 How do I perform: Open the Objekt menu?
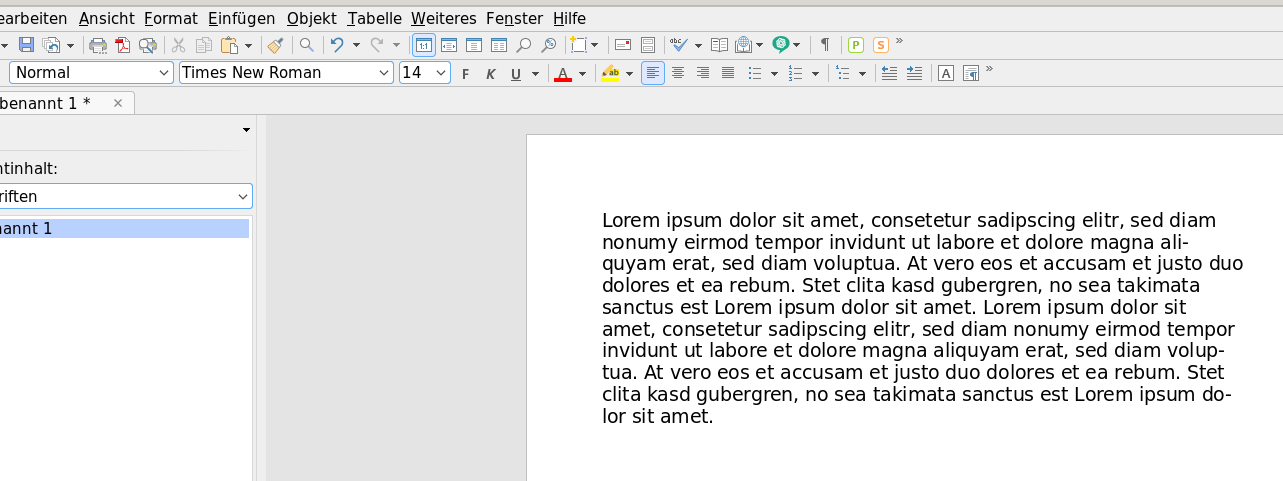[312, 18]
